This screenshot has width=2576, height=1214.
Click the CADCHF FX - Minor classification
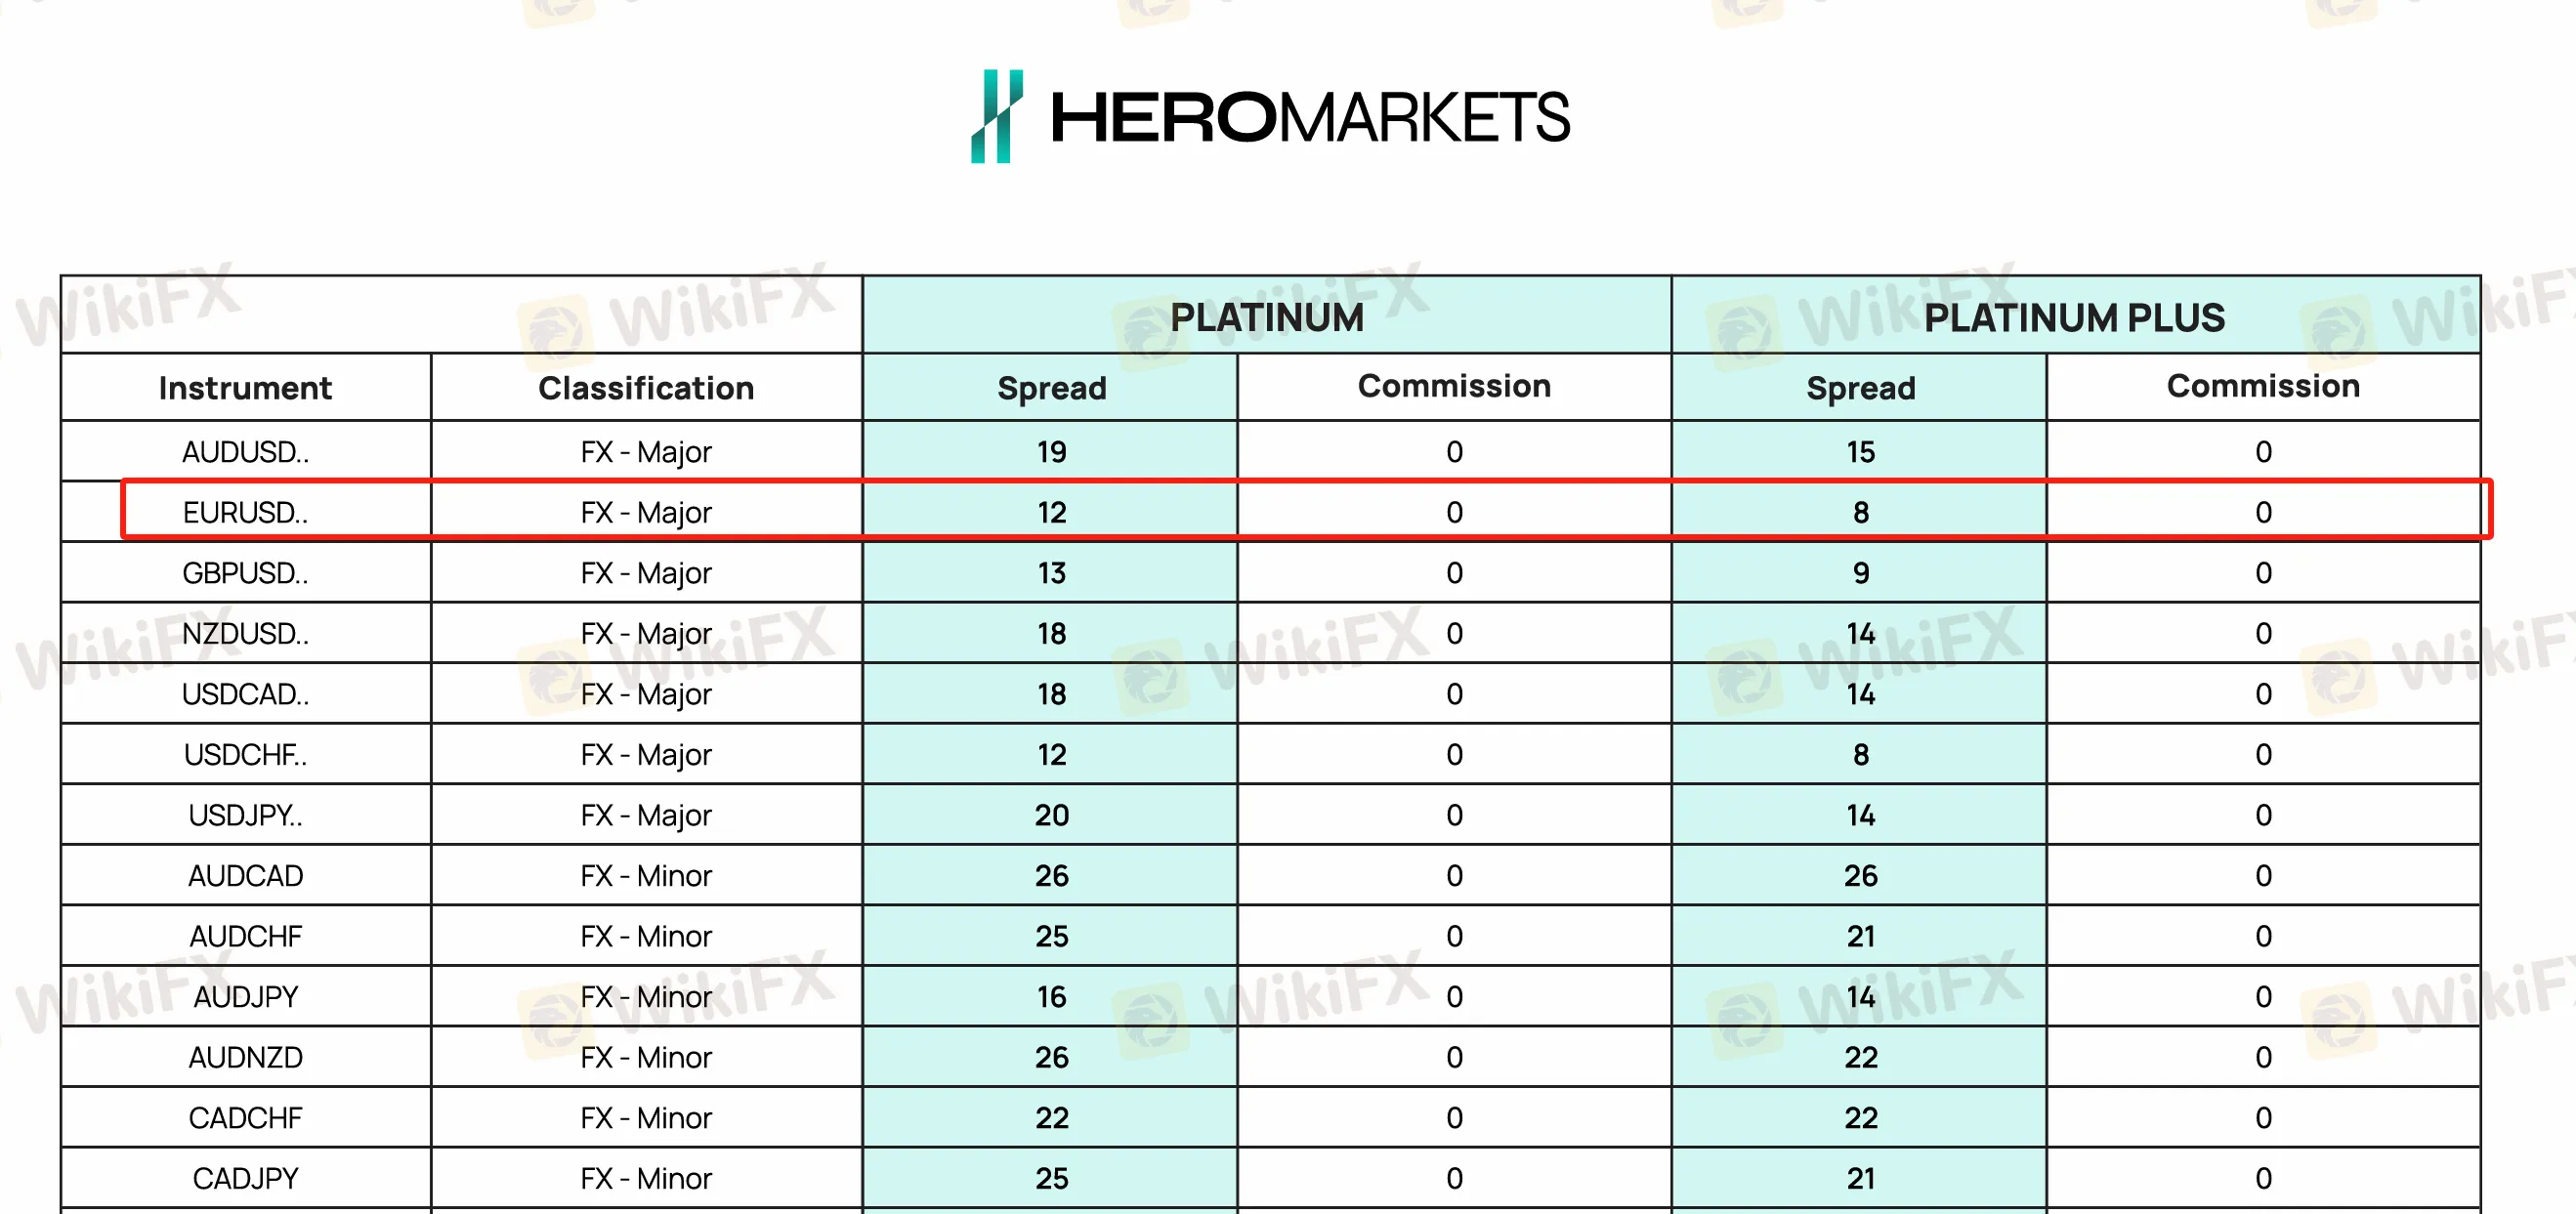point(646,1117)
